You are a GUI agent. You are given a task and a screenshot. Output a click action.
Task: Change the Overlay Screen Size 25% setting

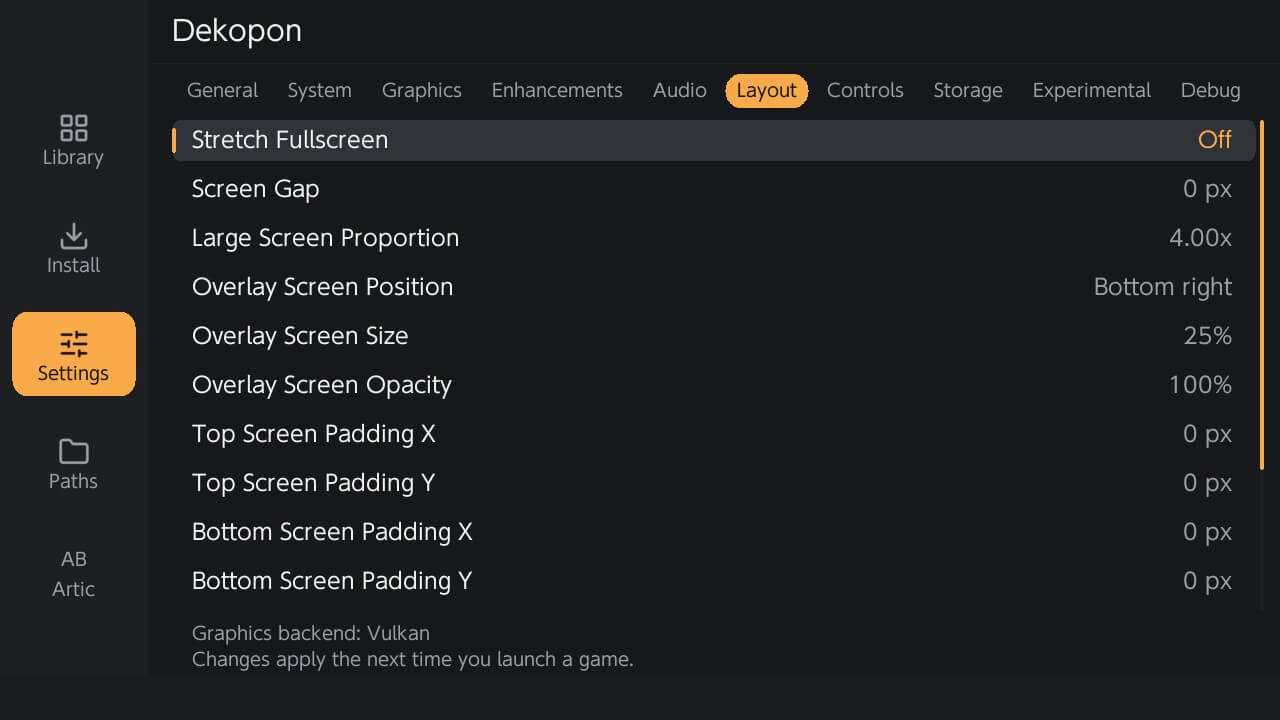pos(1207,336)
